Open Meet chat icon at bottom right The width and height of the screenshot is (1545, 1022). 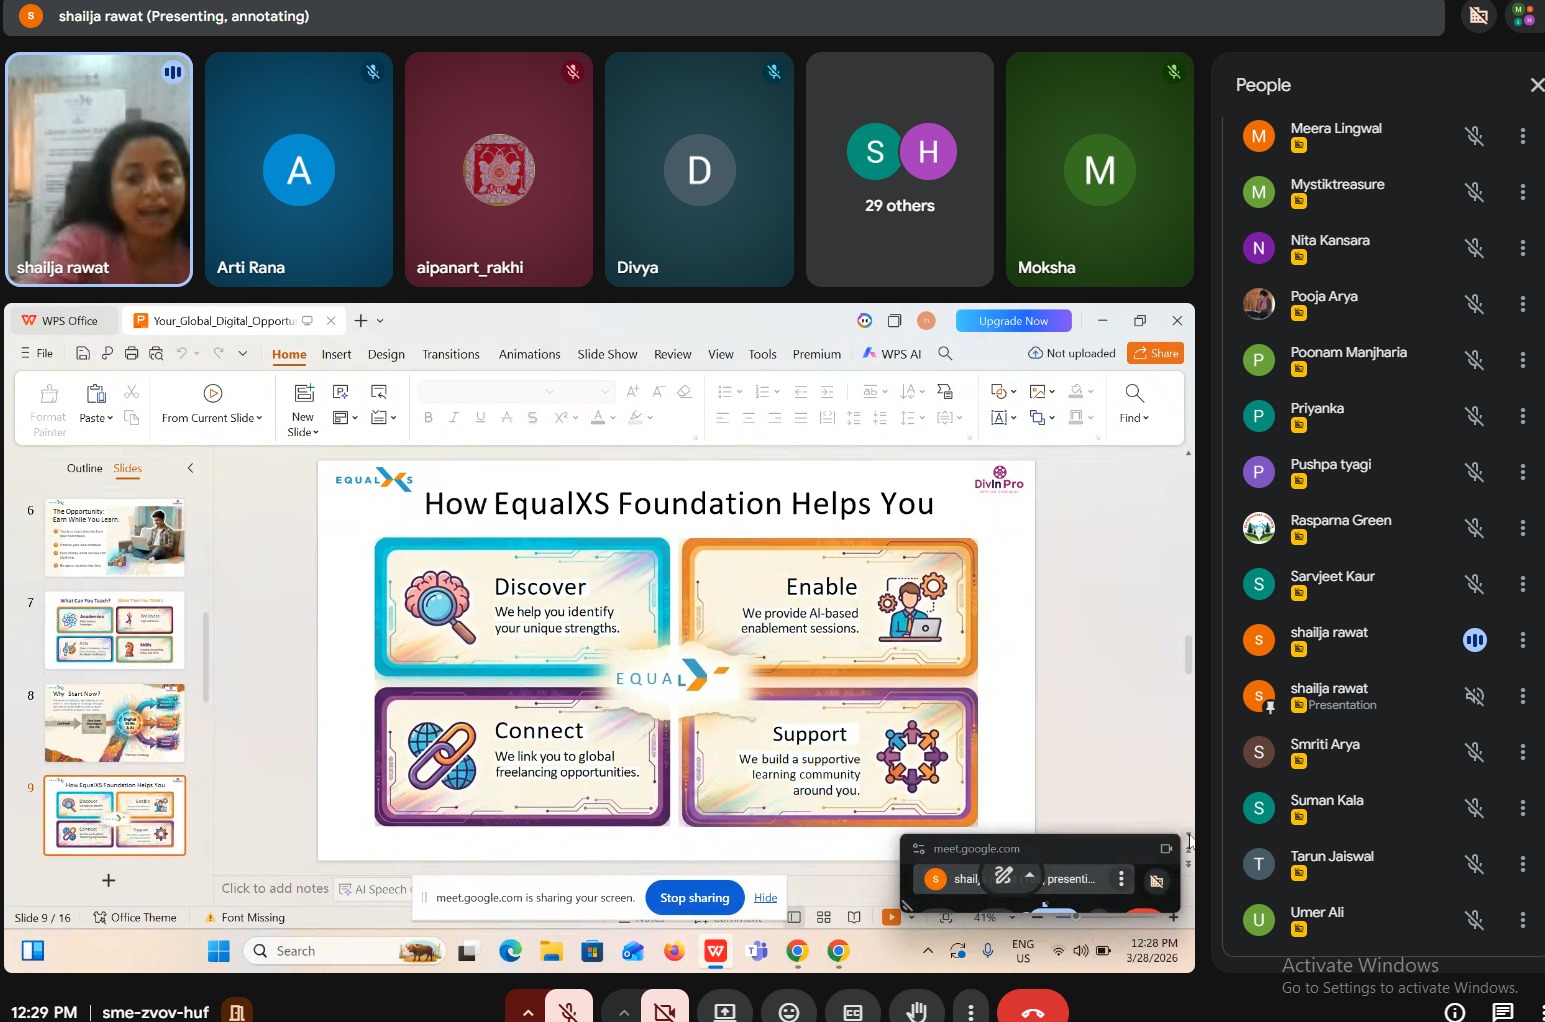point(1503,1012)
